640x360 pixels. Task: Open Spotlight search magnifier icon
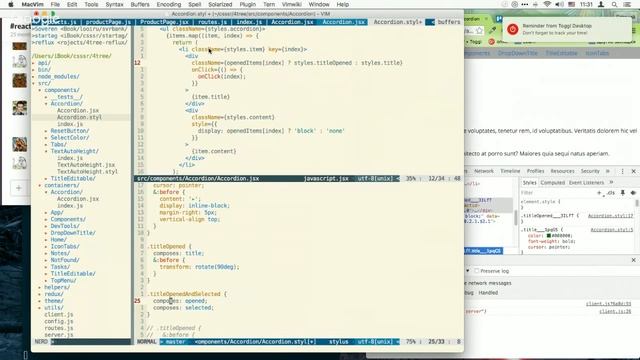coord(614,4)
